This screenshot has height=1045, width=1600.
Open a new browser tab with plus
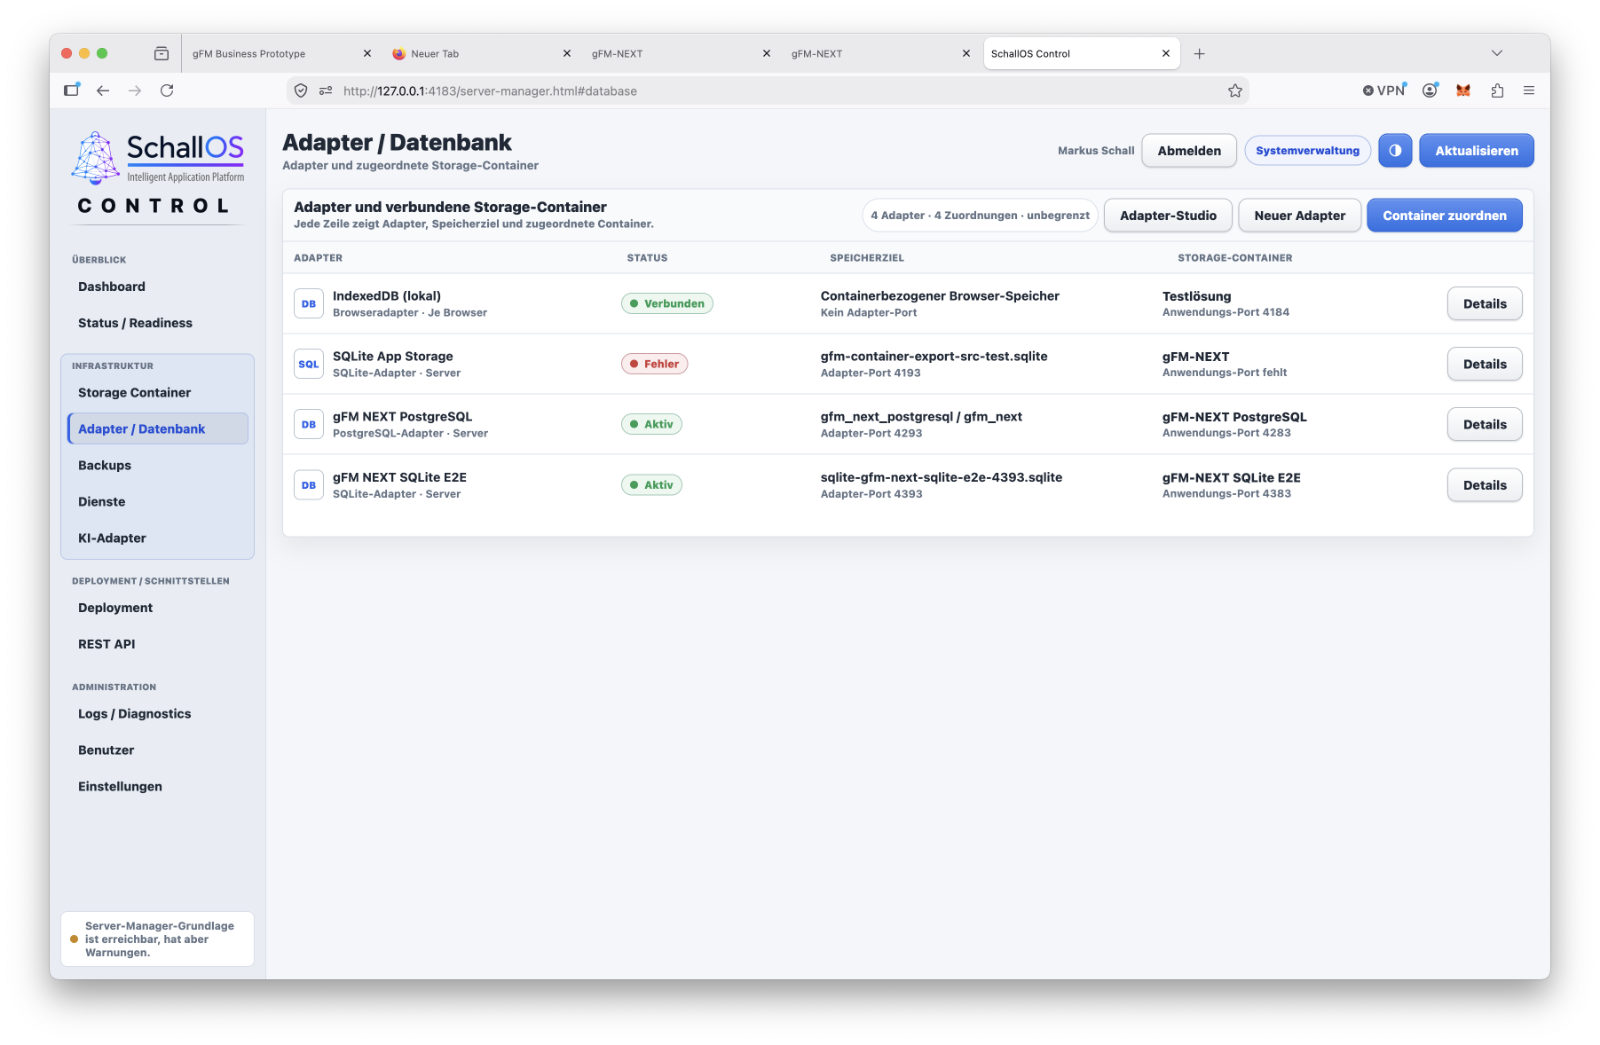click(x=1199, y=54)
